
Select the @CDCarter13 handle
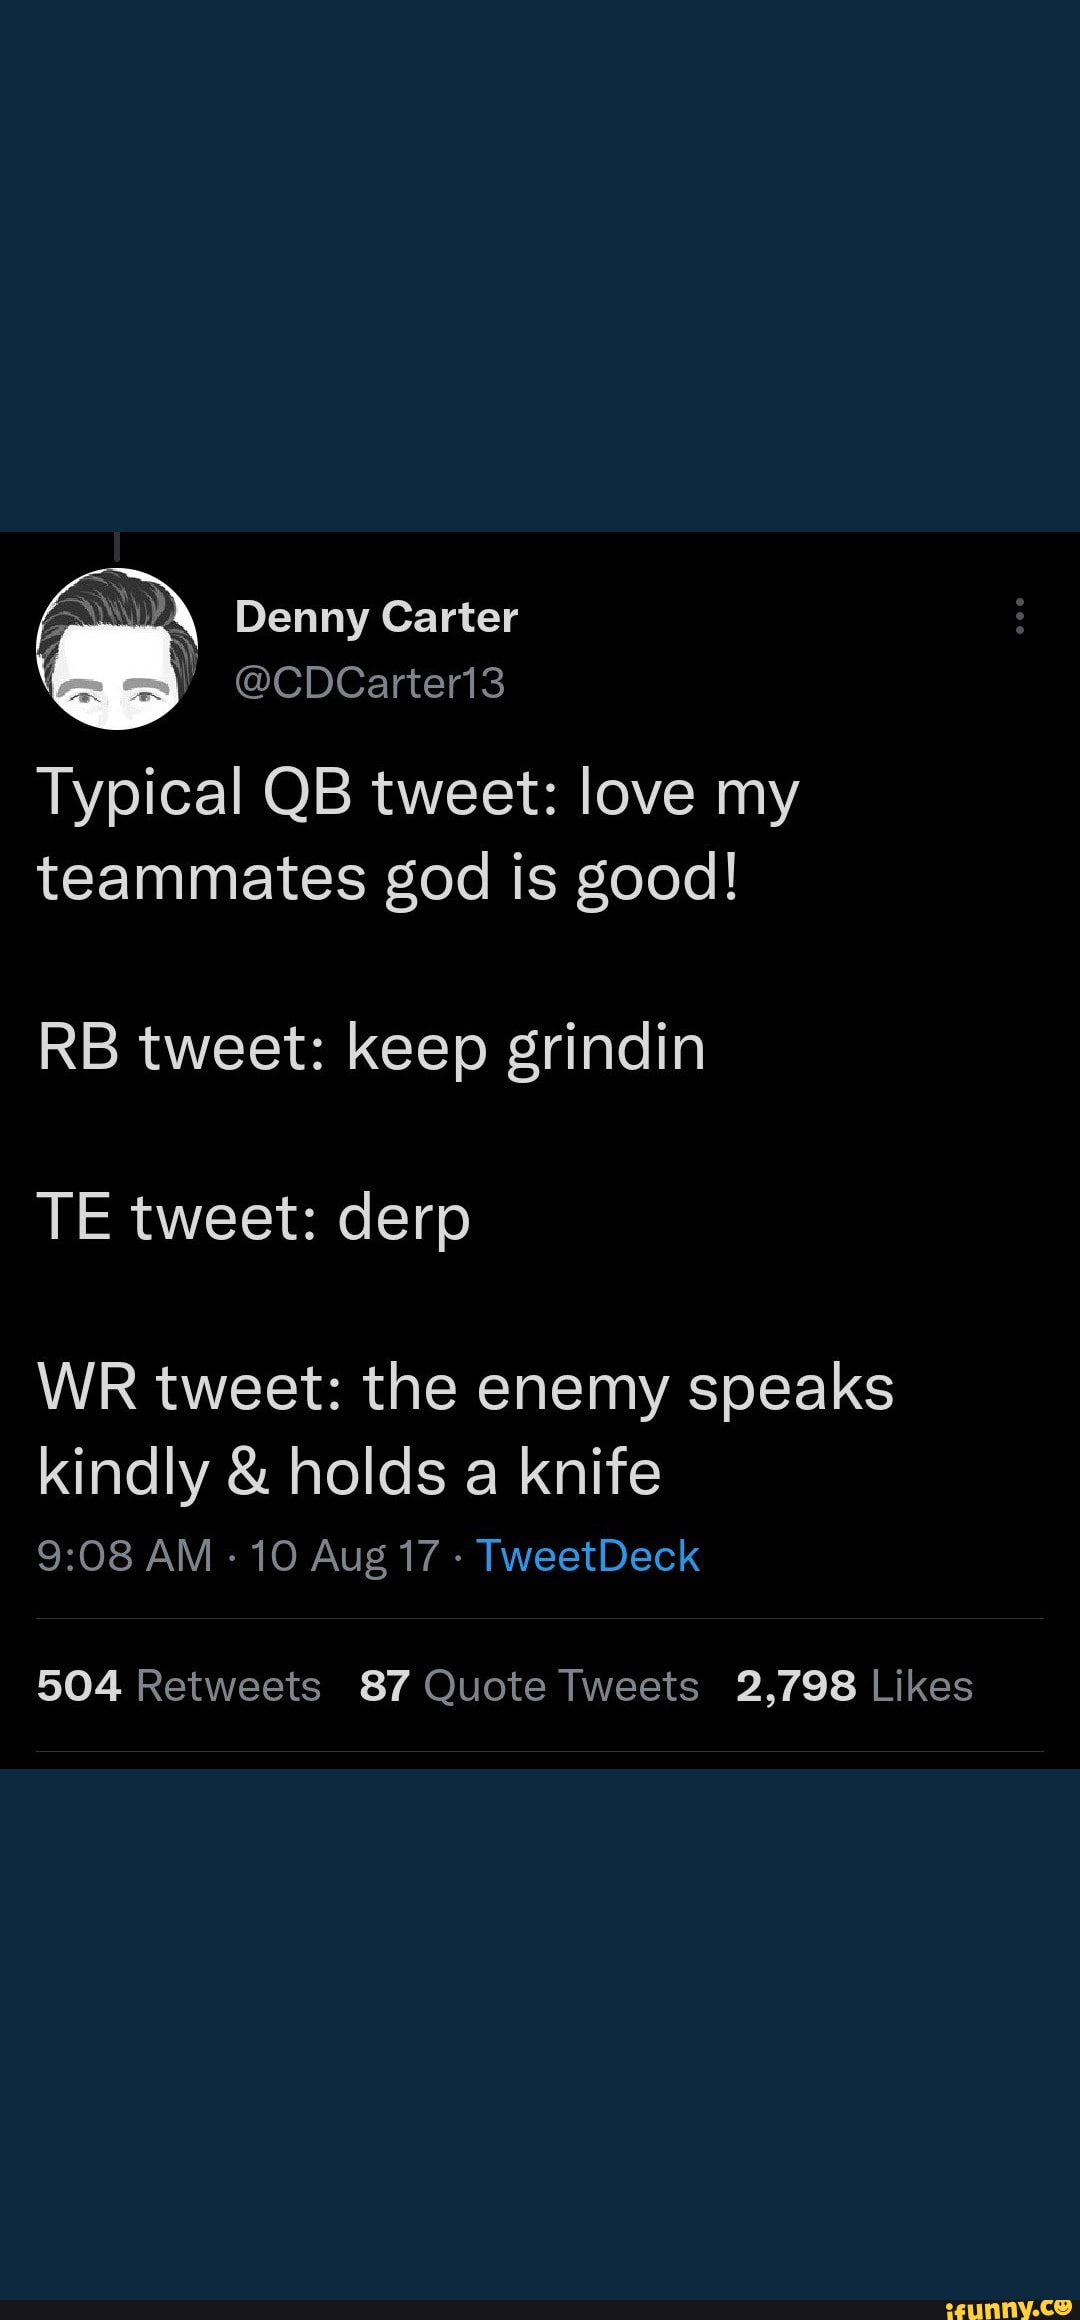372,682
